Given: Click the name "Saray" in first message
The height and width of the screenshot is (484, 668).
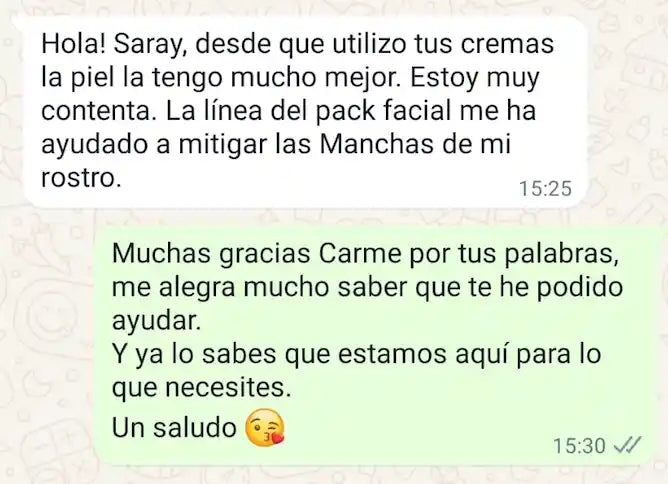Looking at the screenshot, I should [x=149, y=44].
